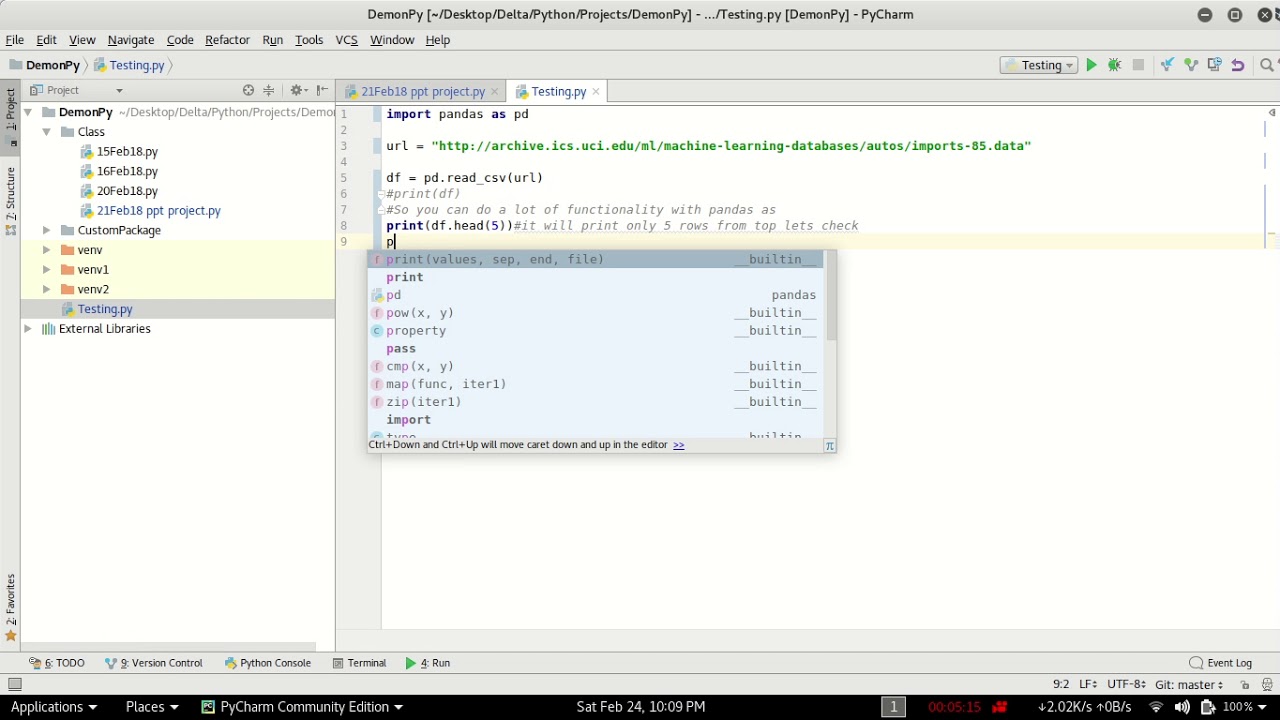Open the VCS menu
1280x720 pixels.
click(346, 40)
